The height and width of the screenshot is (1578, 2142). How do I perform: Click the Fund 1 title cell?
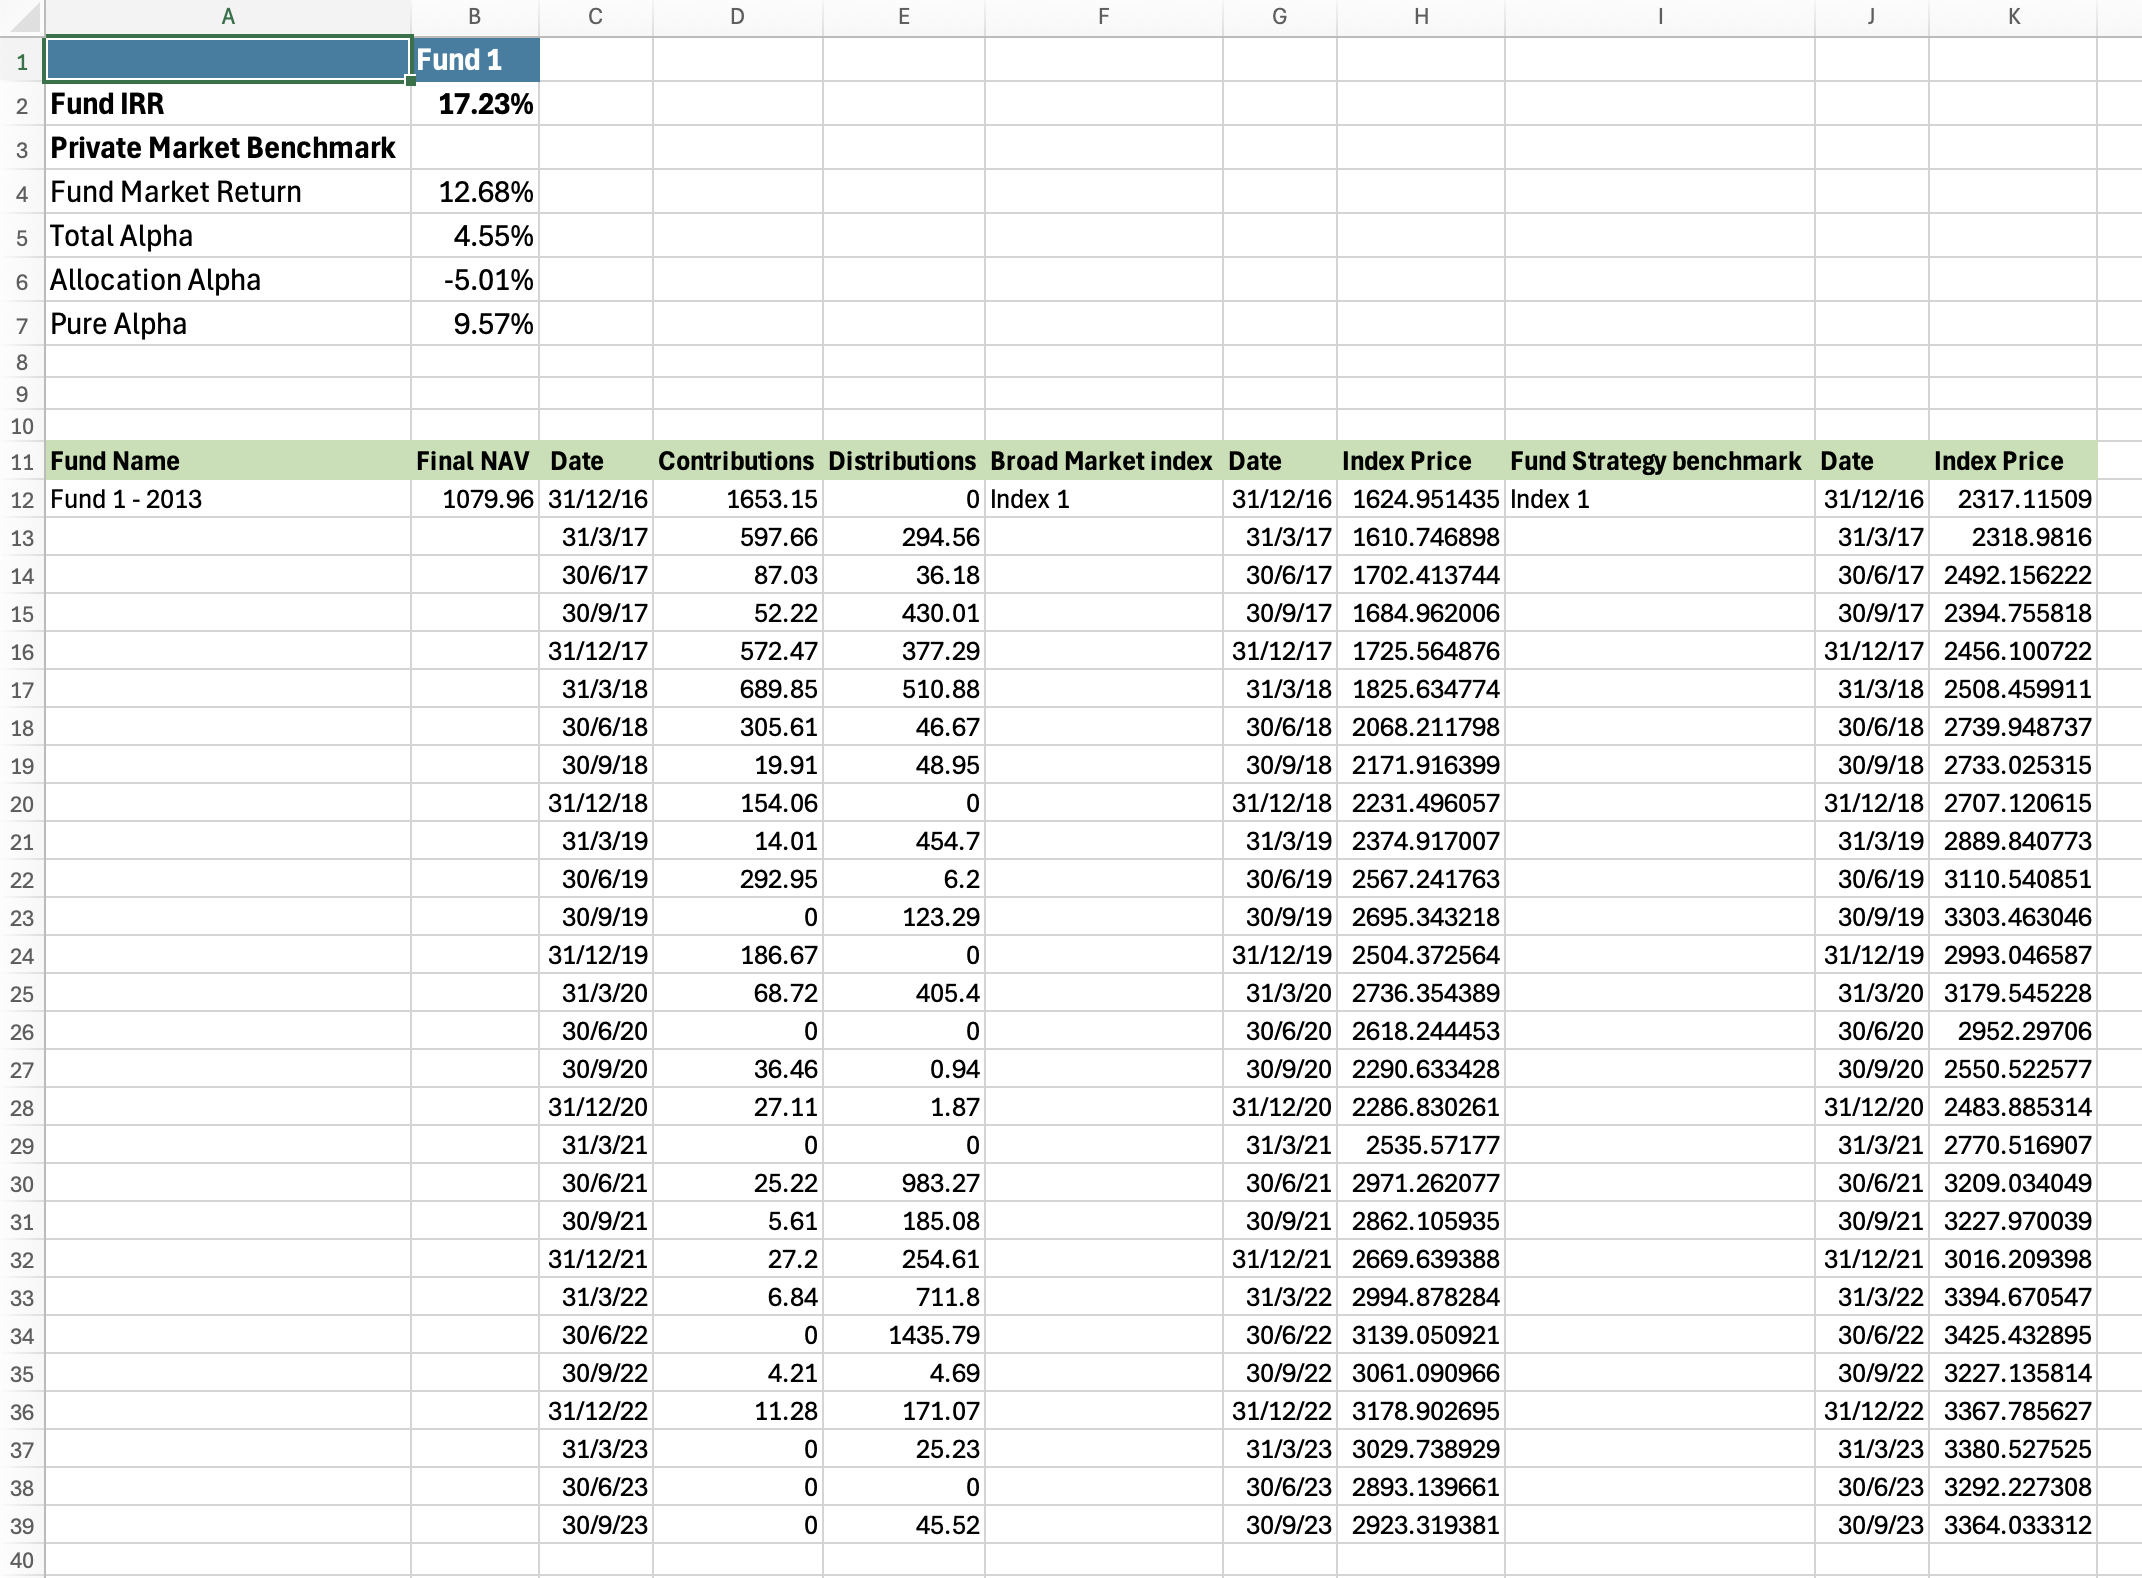click(475, 60)
